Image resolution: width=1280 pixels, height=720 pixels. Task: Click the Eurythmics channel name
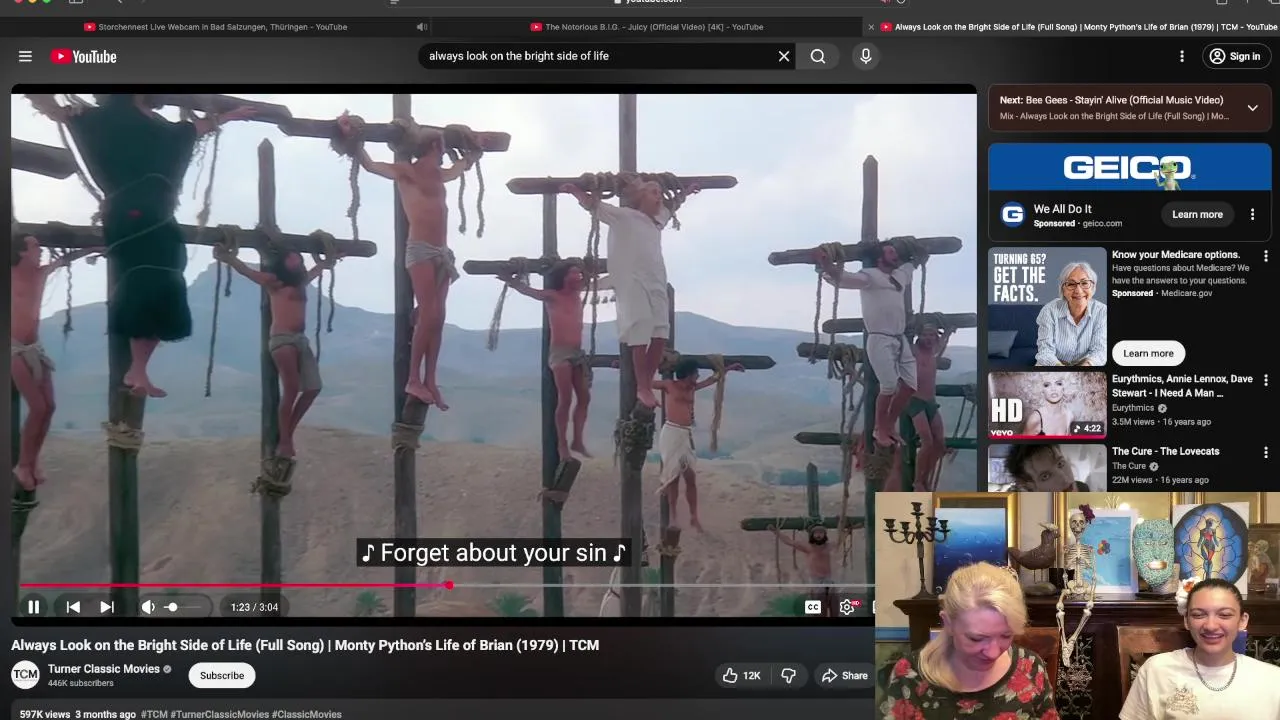pyautogui.click(x=1133, y=408)
